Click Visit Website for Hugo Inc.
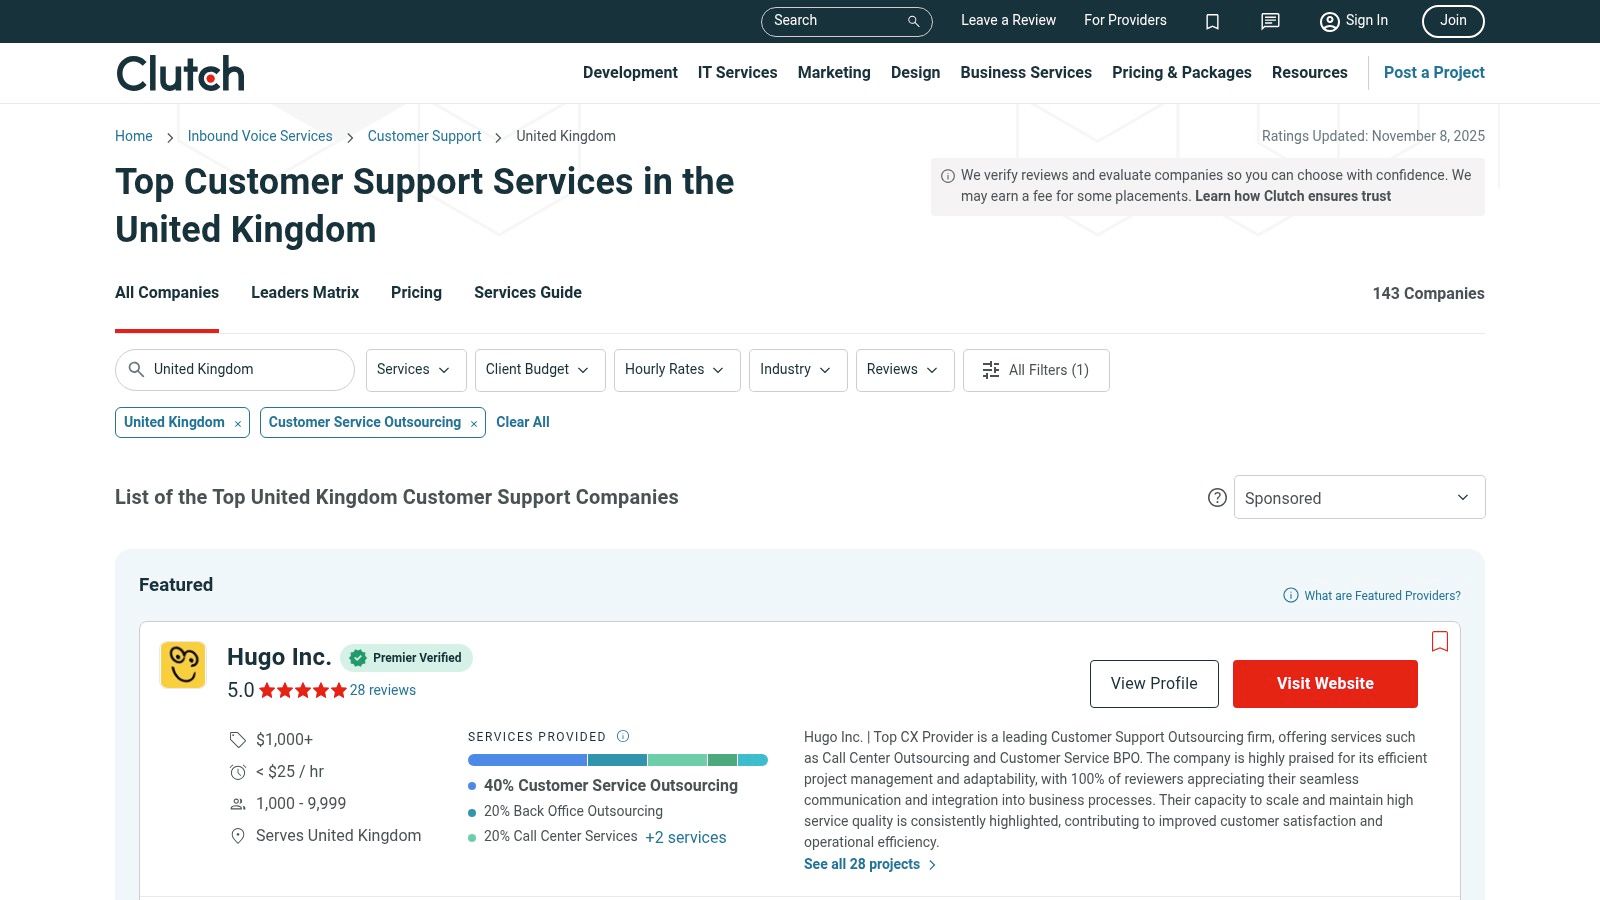Viewport: 1600px width, 900px height. pos(1325,684)
